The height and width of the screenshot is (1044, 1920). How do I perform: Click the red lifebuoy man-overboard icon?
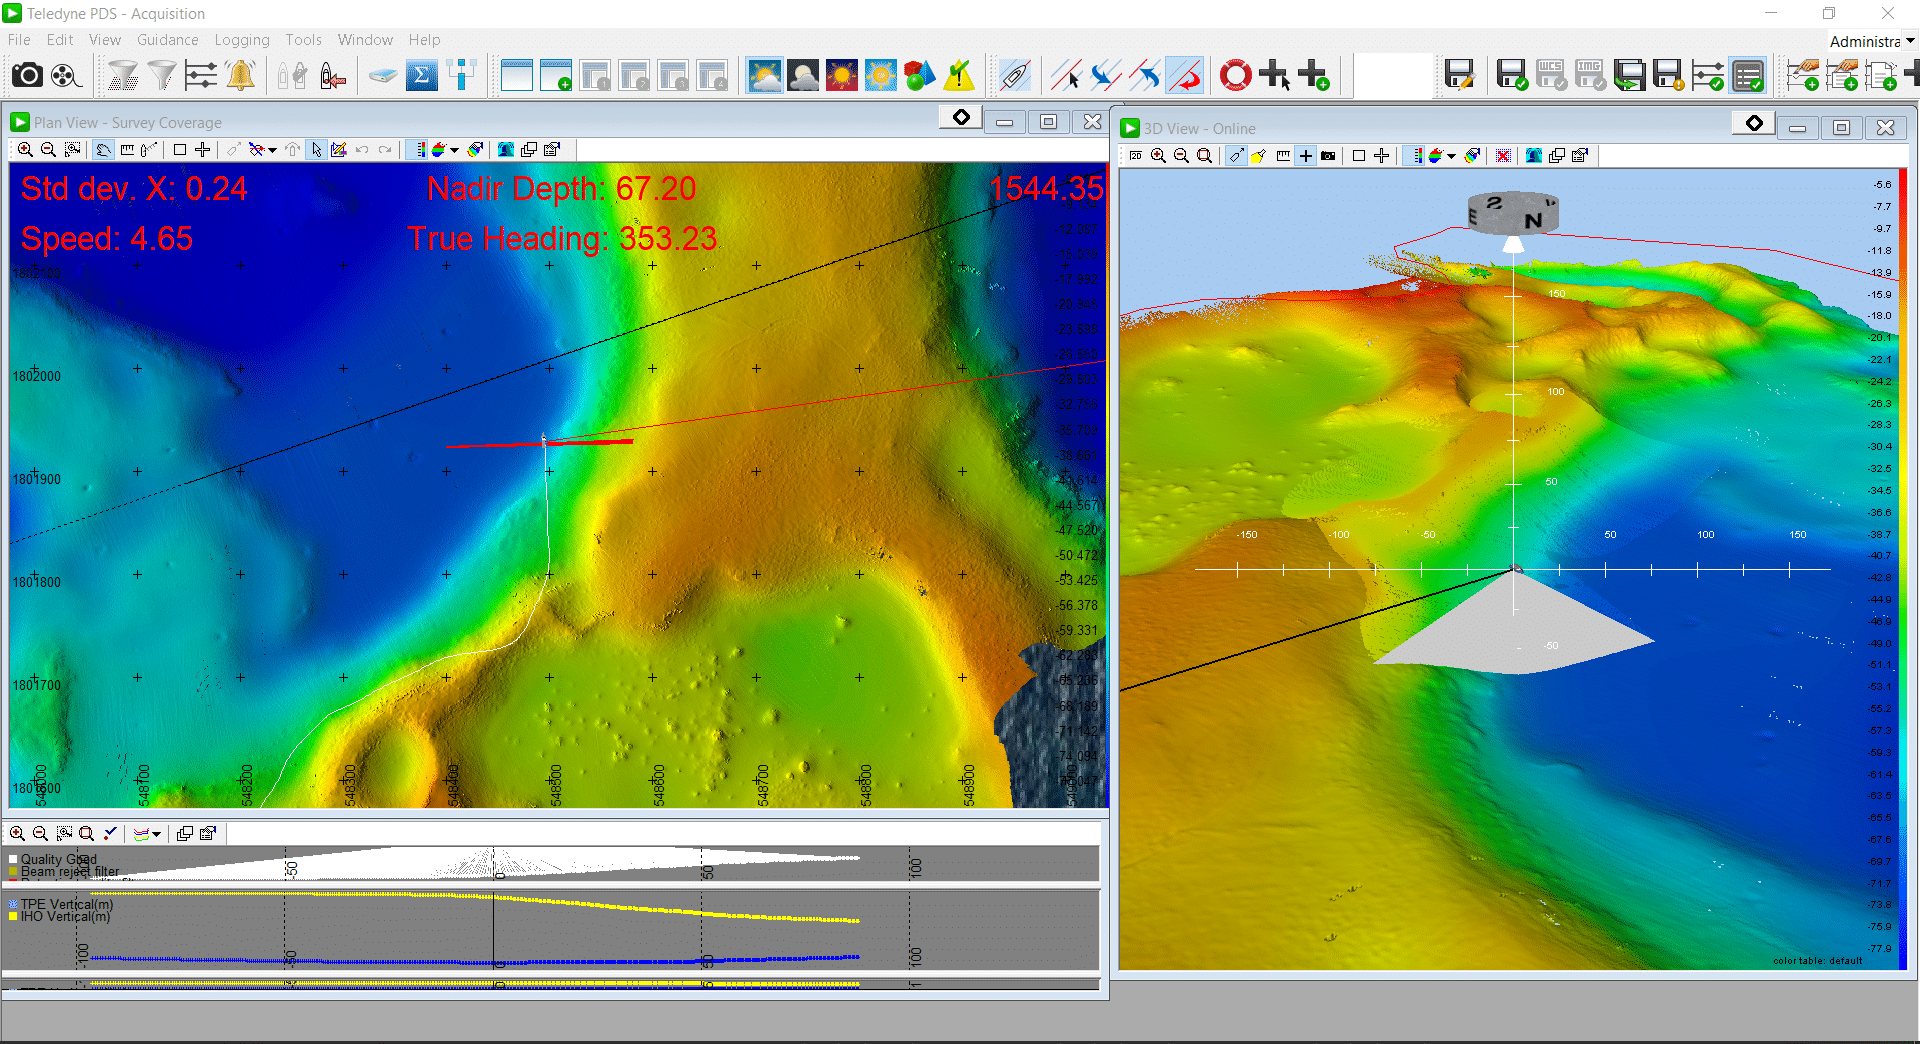(1235, 75)
